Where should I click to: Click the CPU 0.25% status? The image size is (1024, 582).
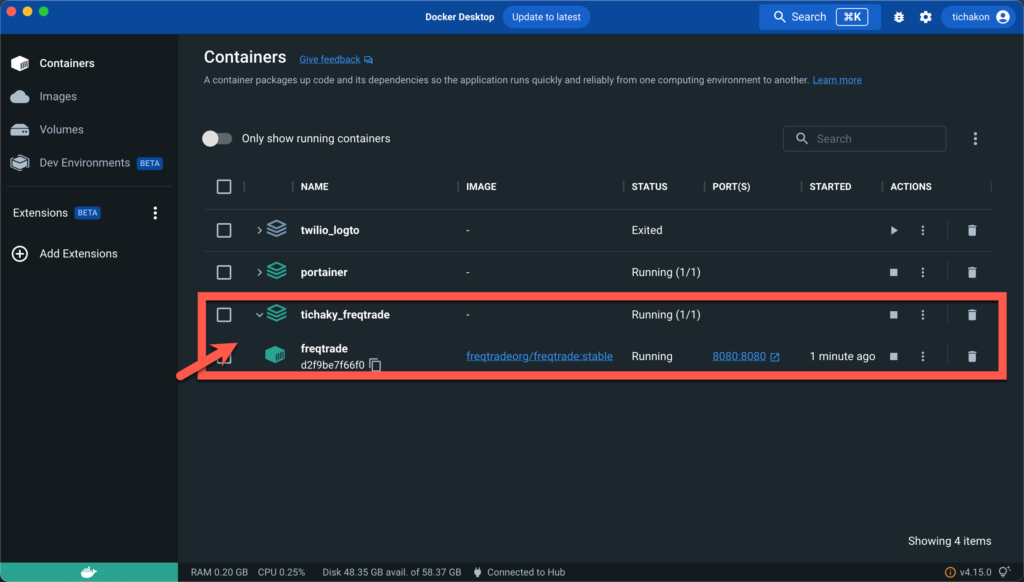(281, 572)
